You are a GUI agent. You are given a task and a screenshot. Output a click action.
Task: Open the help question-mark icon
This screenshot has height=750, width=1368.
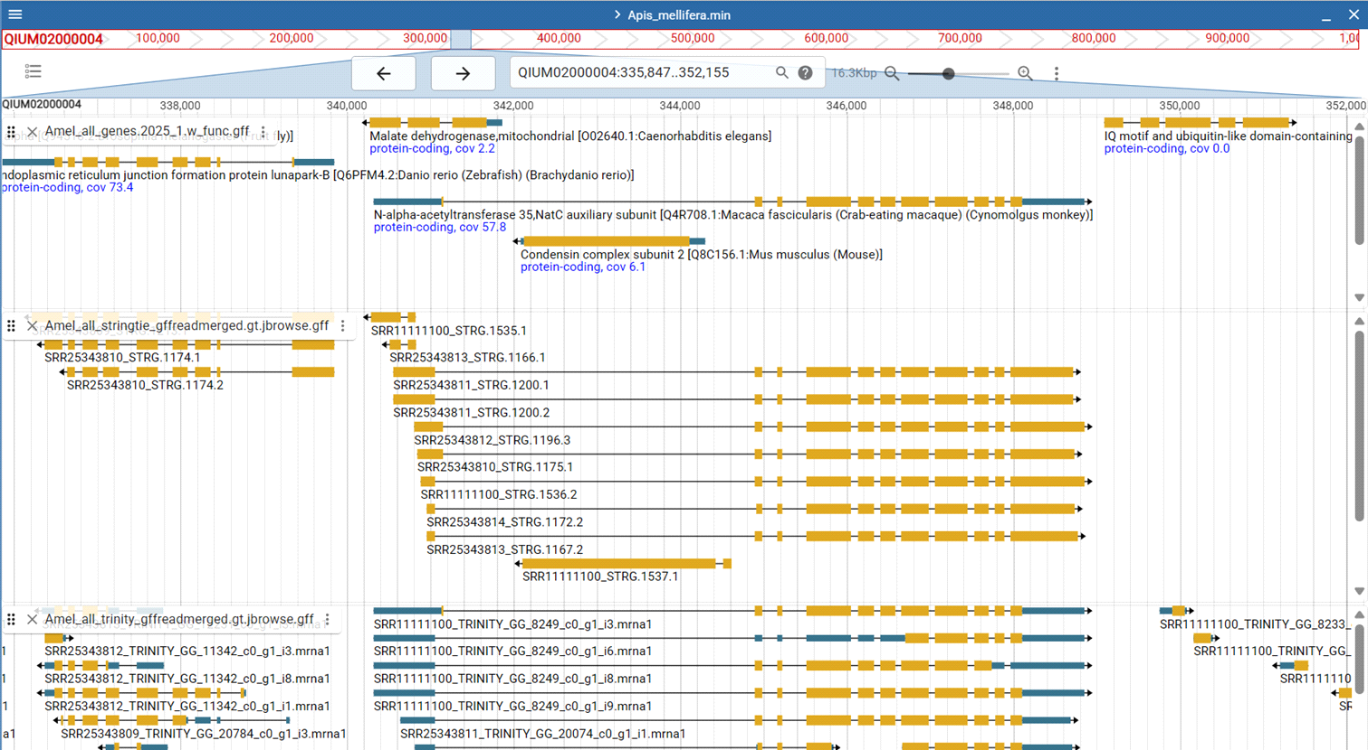(x=806, y=72)
